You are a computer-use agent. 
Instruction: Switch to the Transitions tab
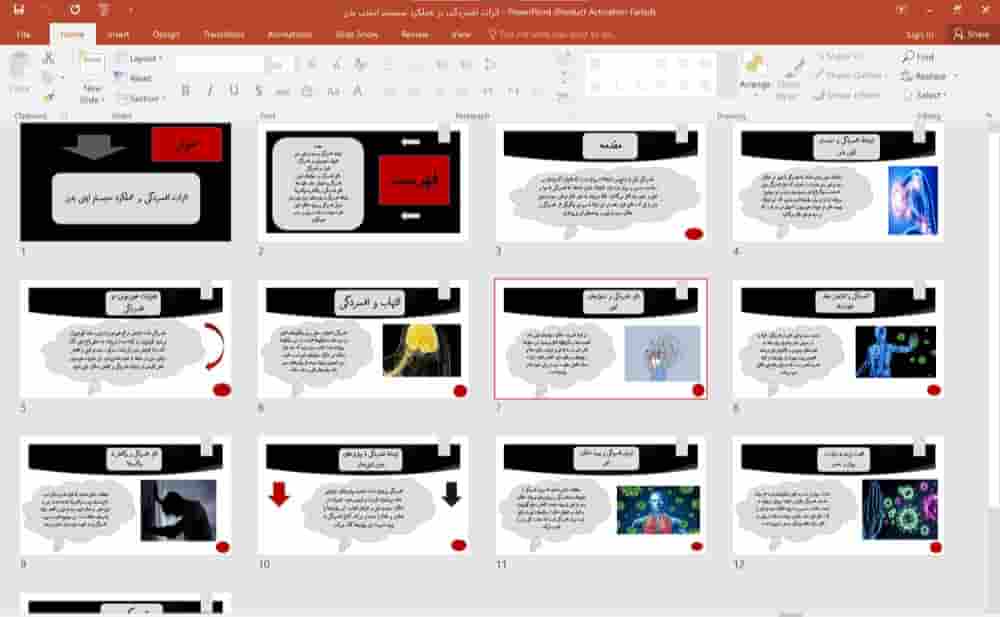[x=223, y=34]
